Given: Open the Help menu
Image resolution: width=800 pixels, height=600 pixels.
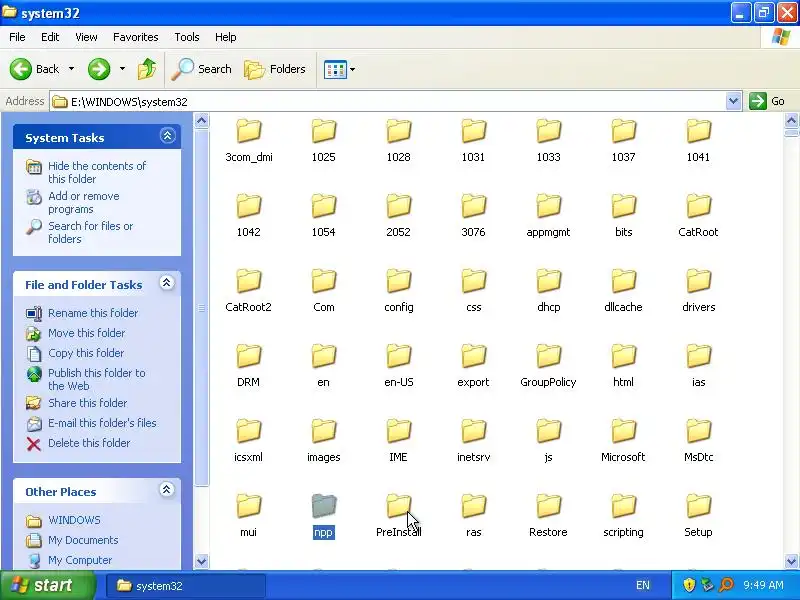Looking at the screenshot, I should tap(226, 37).
